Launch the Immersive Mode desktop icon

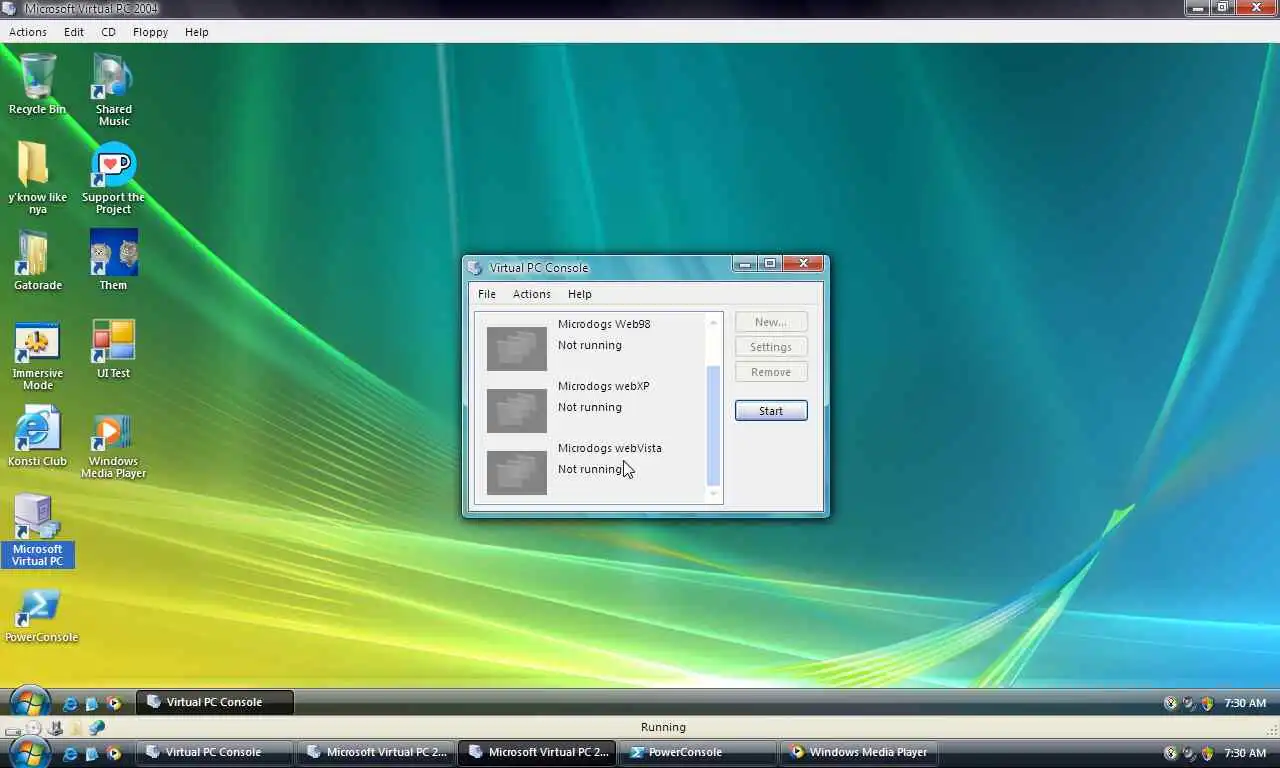[37, 354]
